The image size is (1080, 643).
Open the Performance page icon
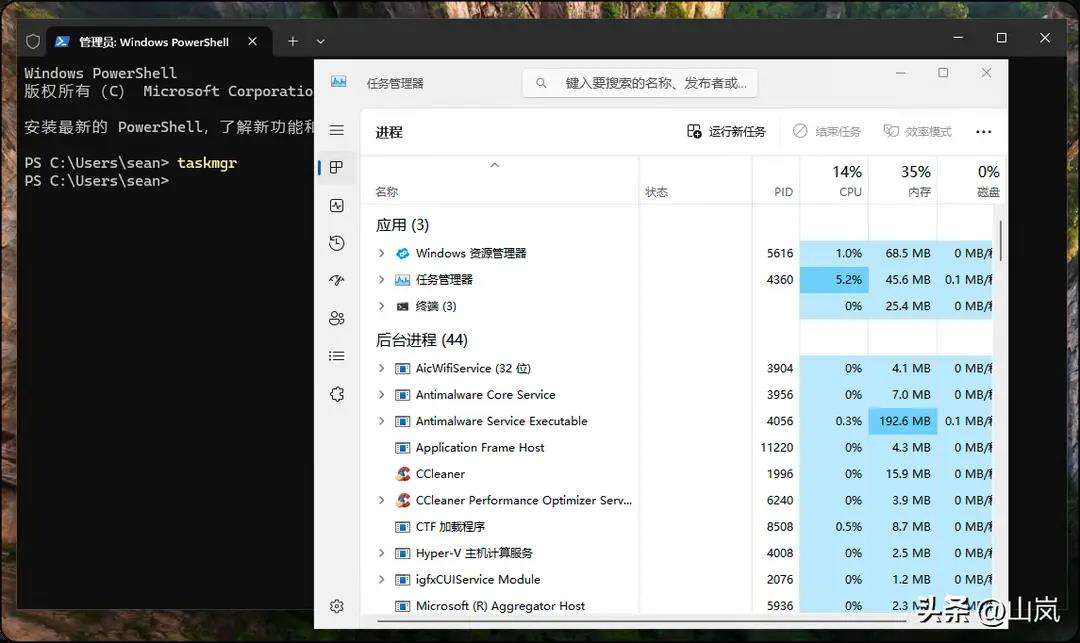[x=337, y=206]
